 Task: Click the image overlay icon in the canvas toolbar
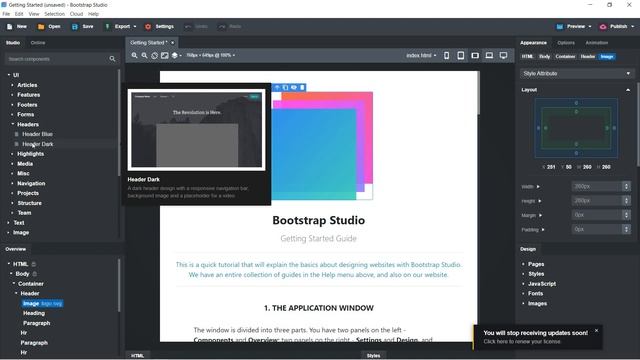(164, 55)
